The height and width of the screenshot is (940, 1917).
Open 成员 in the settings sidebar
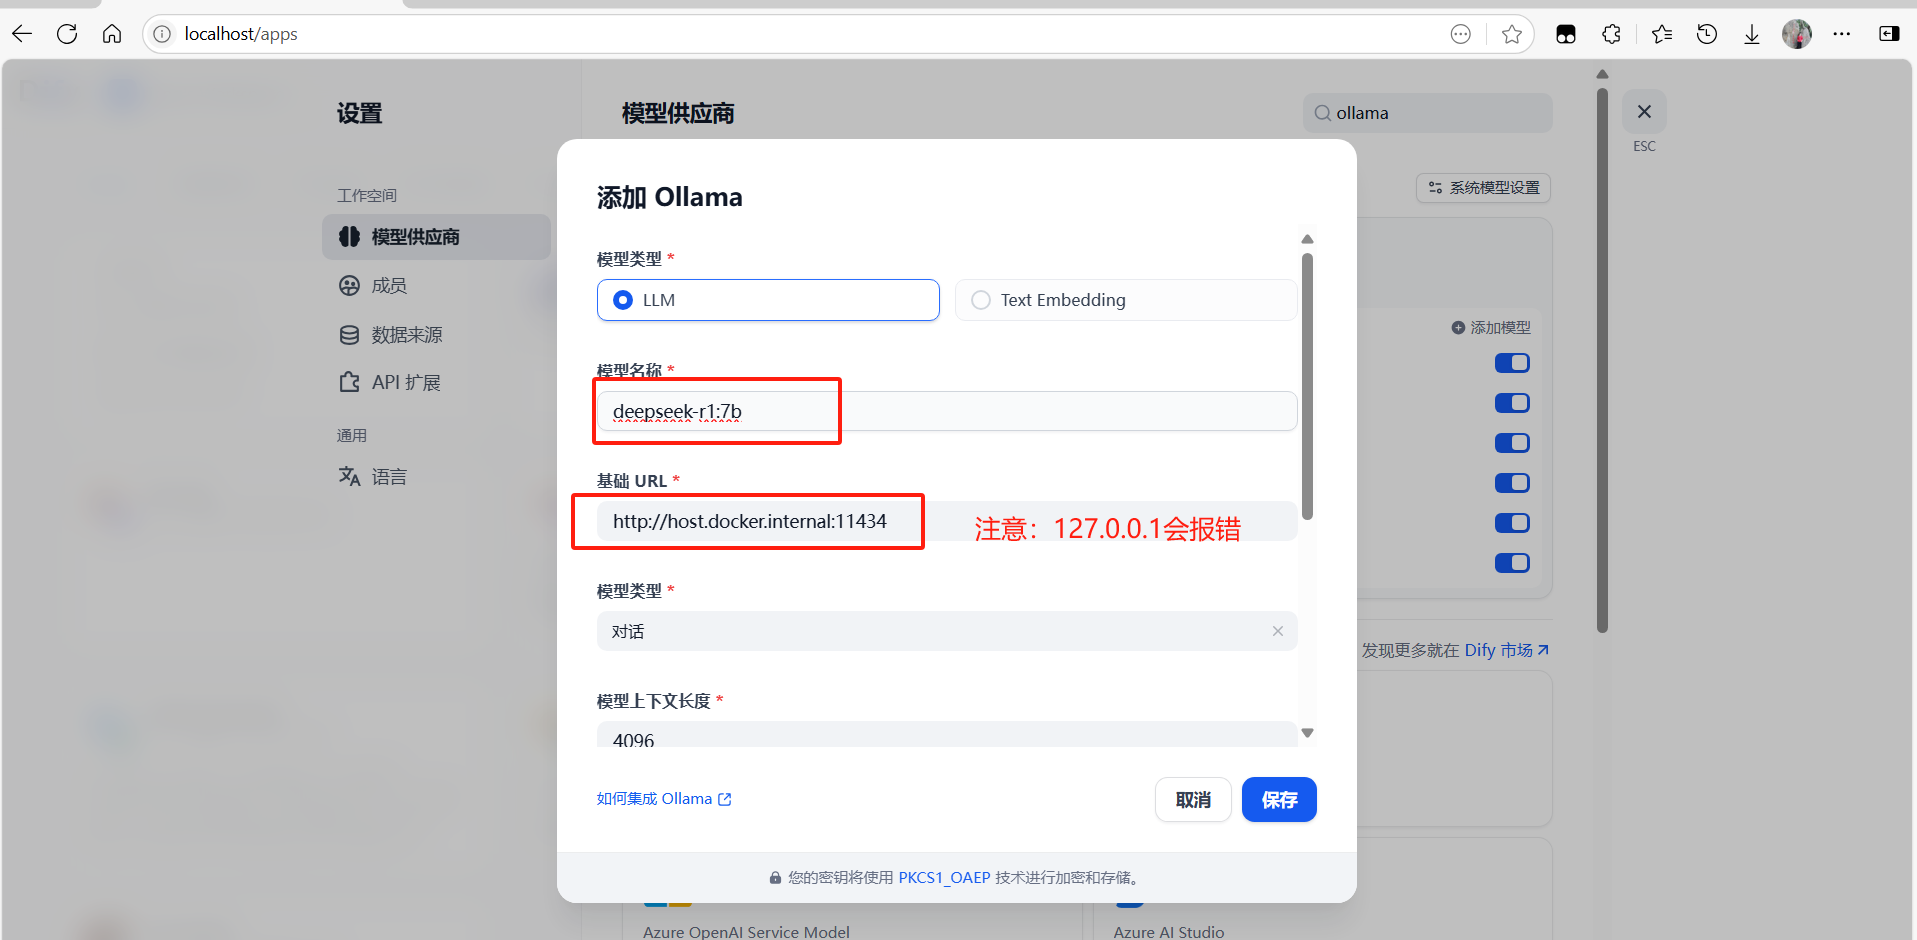(436, 286)
